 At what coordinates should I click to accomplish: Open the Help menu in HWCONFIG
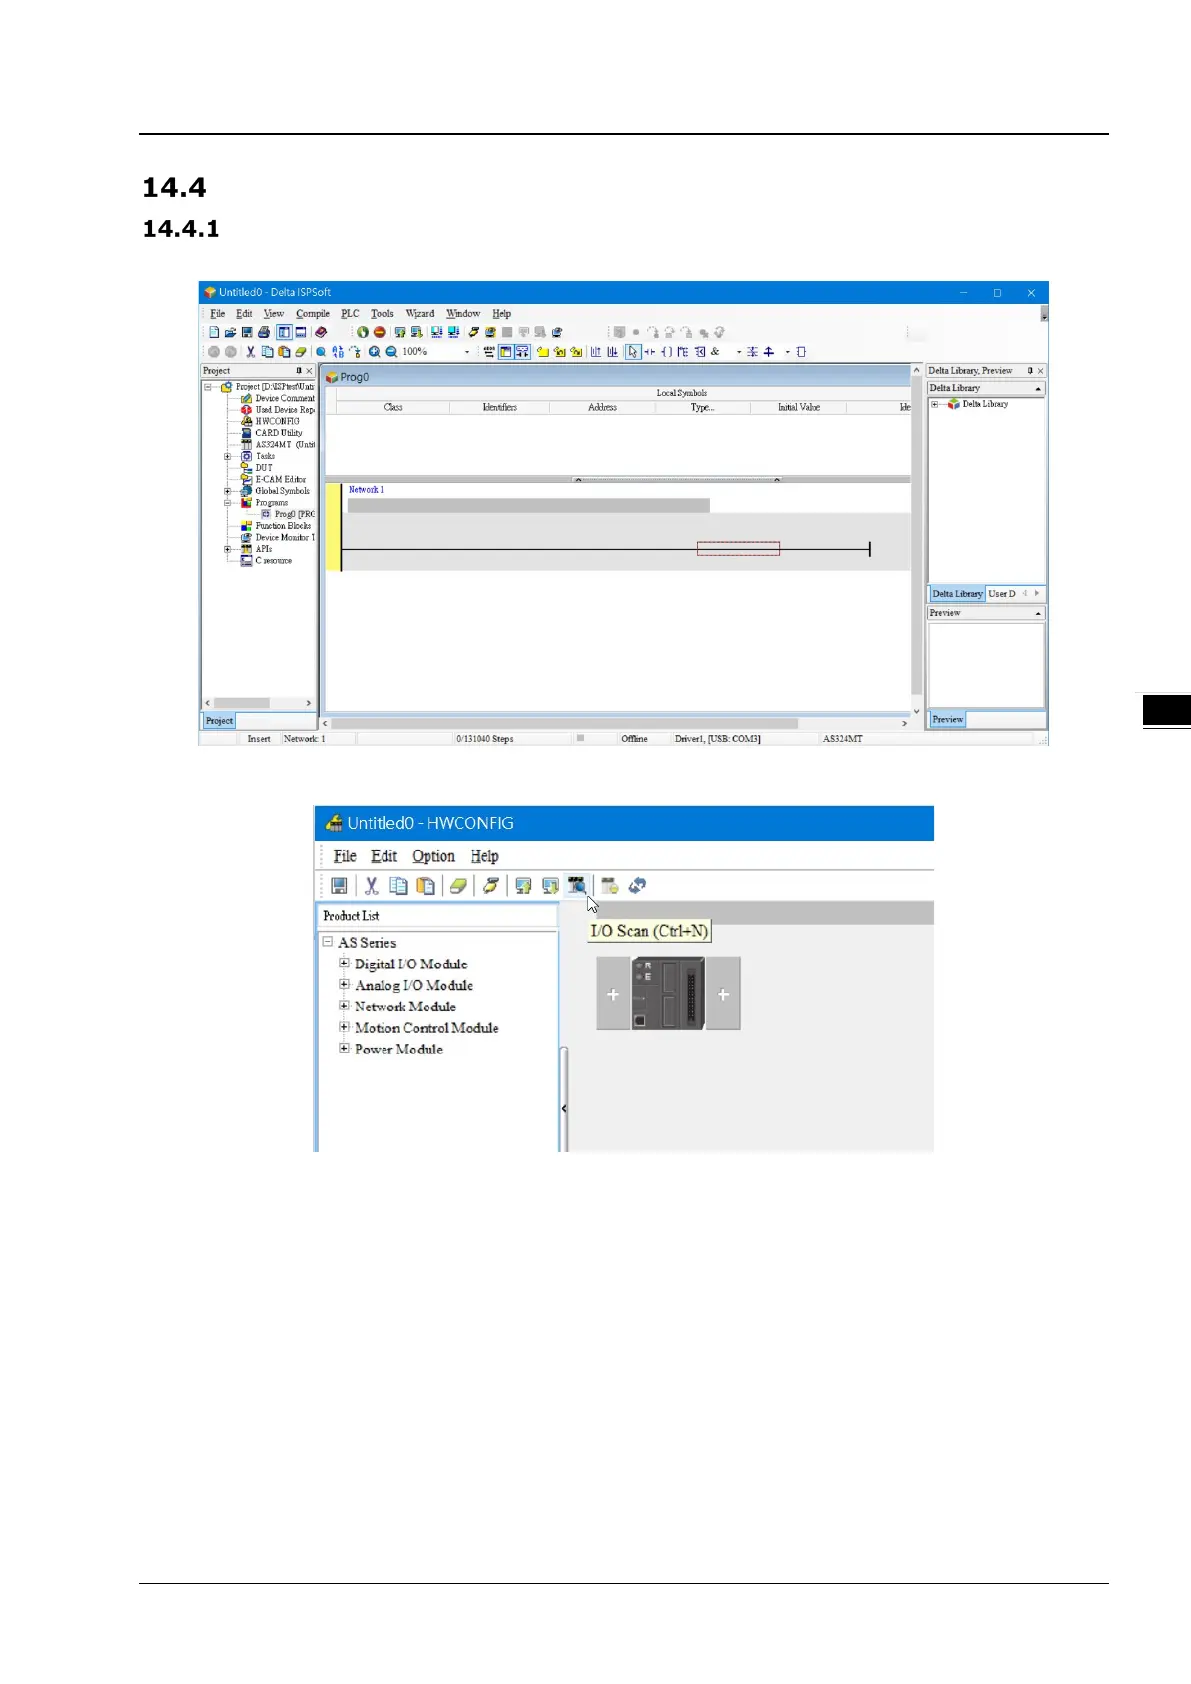485,856
